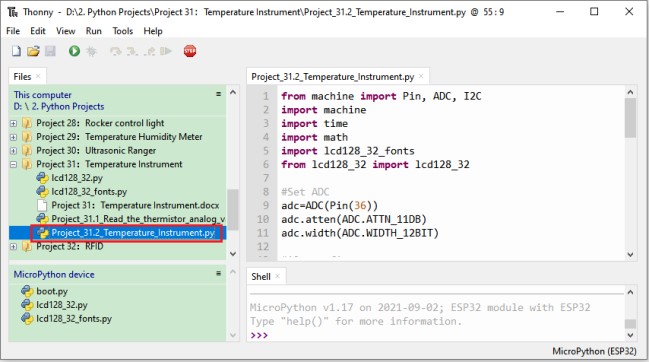This screenshot has height=362, width=650.
Task: Close the Project_31.2_Temperature_Instrument.py editor tab
Action: (421, 76)
